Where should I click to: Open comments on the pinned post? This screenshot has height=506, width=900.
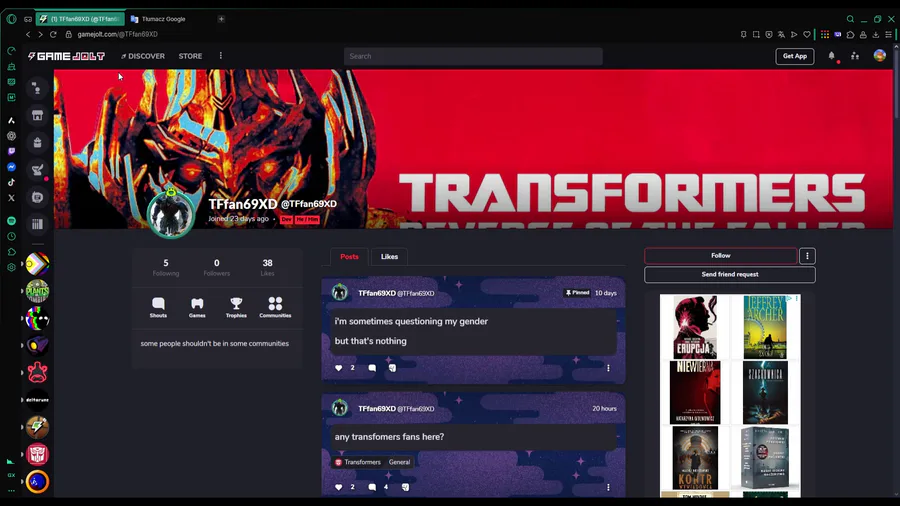pyautogui.click(x=372, y=368)
